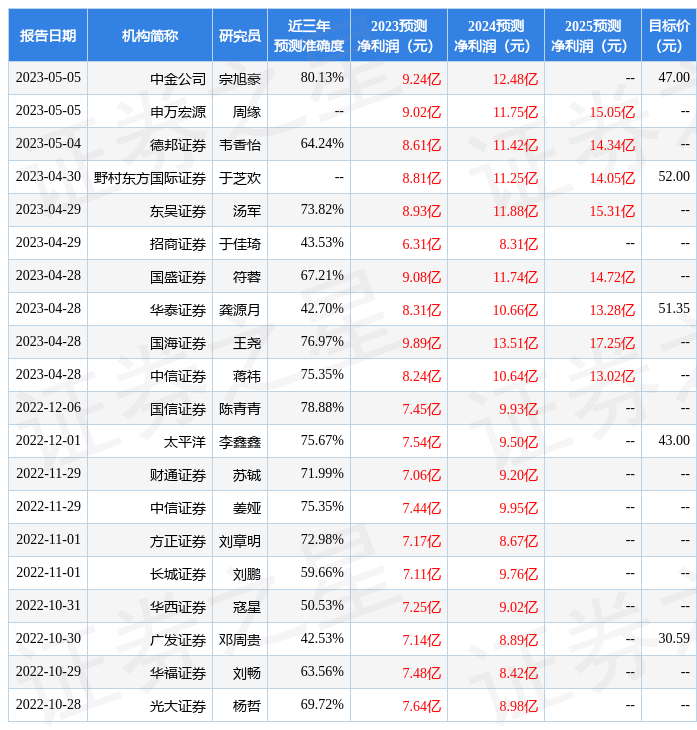Click the date 2023-04-30

coord(48,176)
